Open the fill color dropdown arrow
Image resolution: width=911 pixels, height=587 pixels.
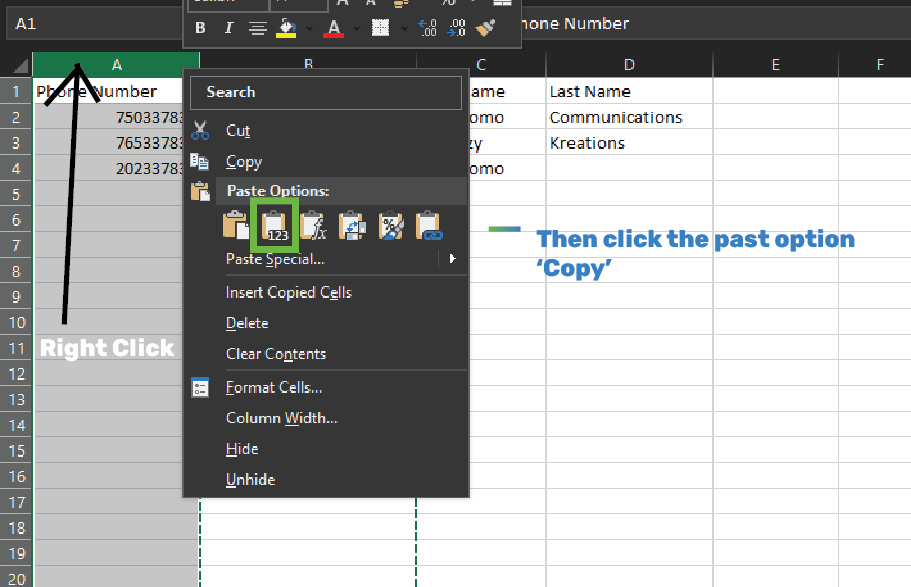[309, 28]
